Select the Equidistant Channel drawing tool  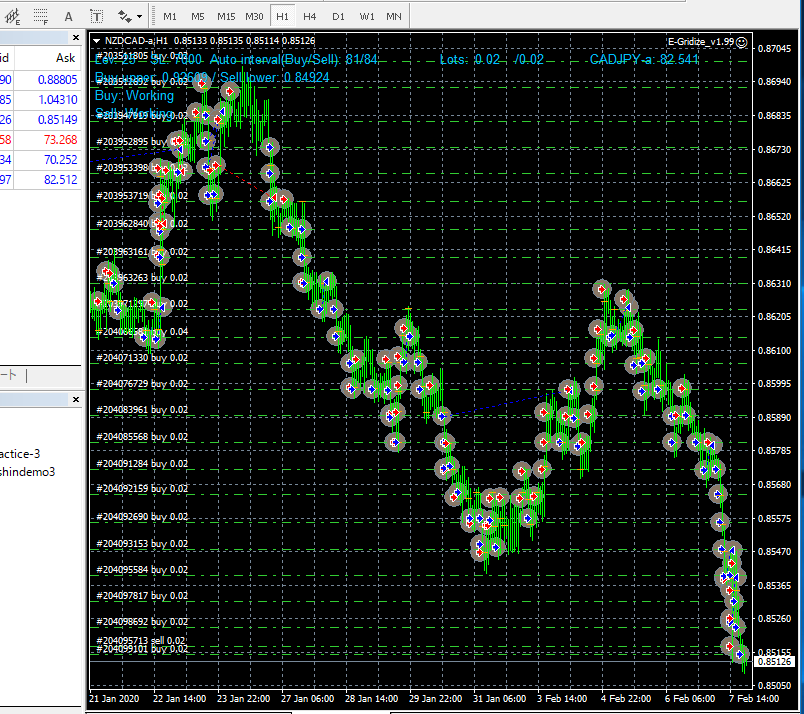pyautogui.click(x=12, y=16)
